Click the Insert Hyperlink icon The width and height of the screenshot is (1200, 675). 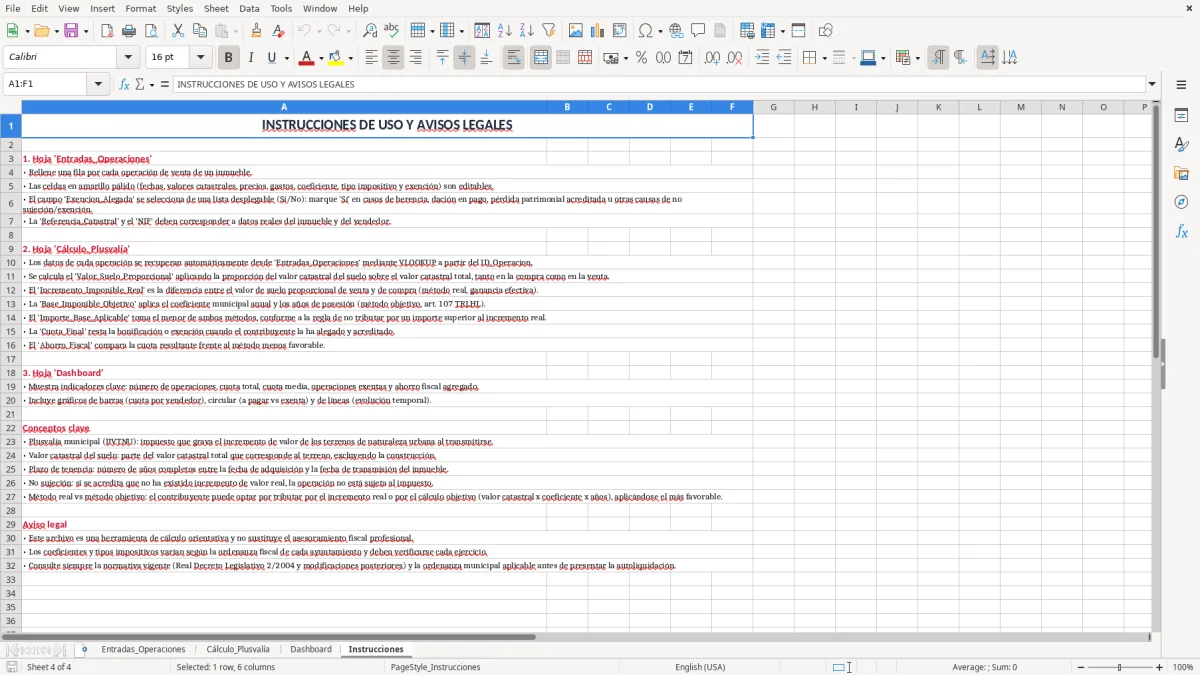(x=676, y=31)
